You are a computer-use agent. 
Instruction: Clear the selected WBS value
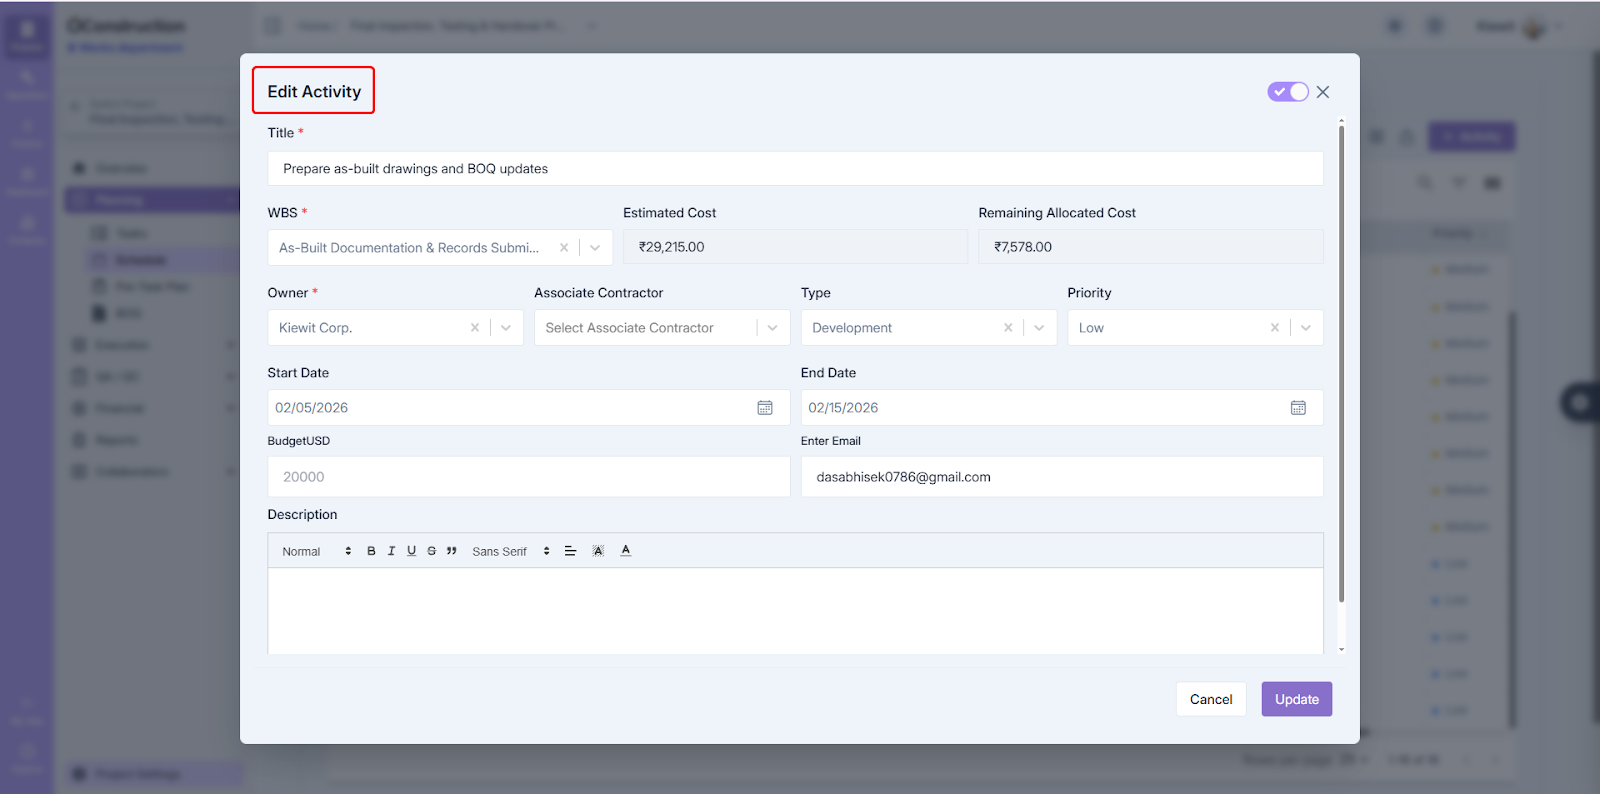click(x=564, y=248)
